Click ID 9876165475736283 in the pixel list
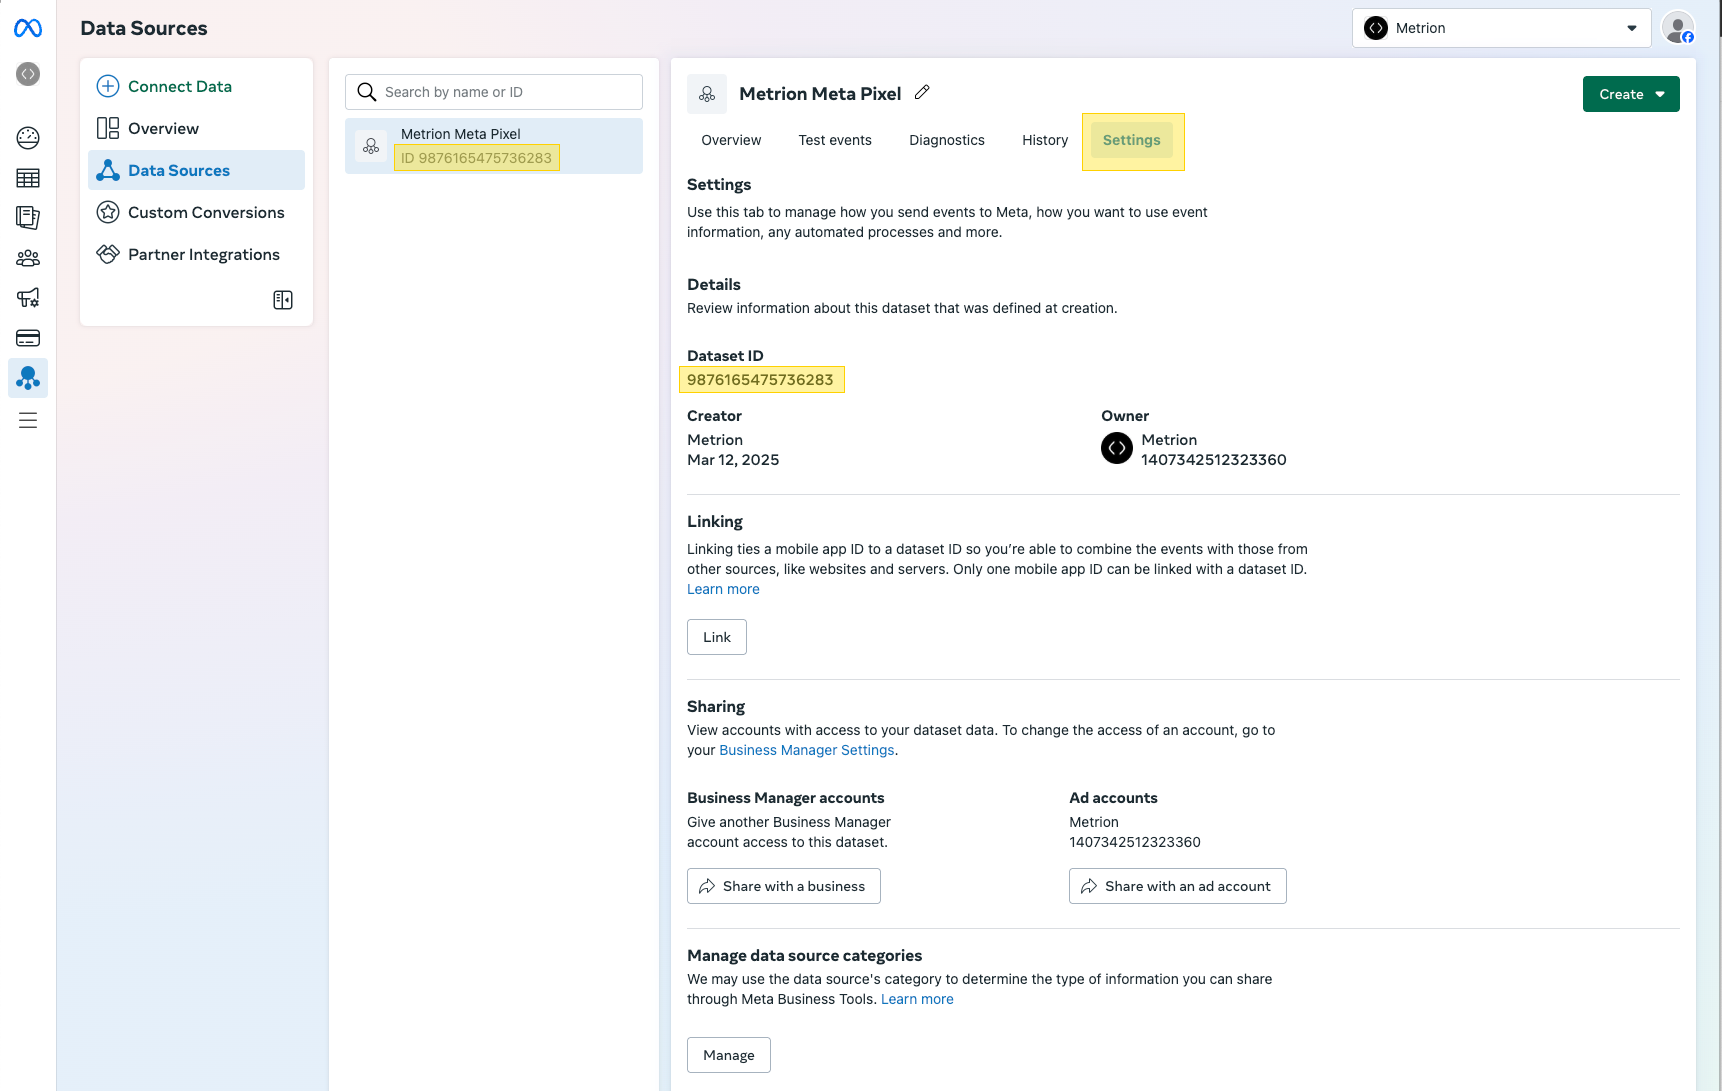The width and height of the screenshot is (1722, 1091). 476,158
